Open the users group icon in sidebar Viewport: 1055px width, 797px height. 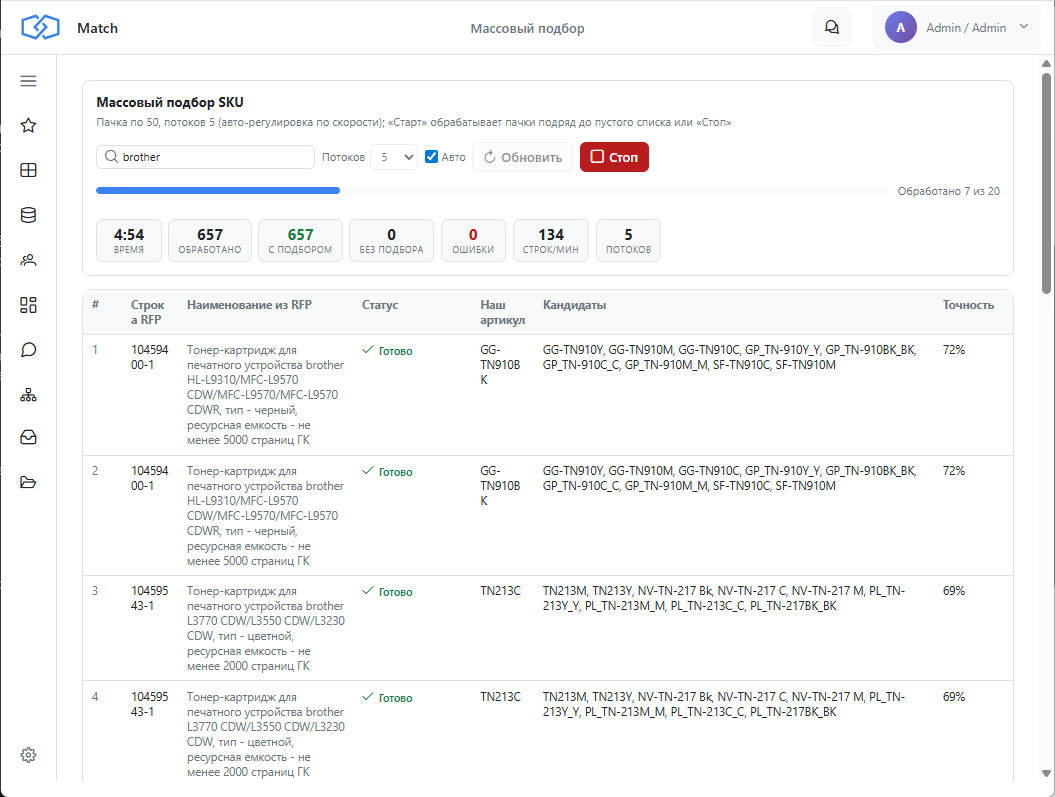tap(28, 260)
